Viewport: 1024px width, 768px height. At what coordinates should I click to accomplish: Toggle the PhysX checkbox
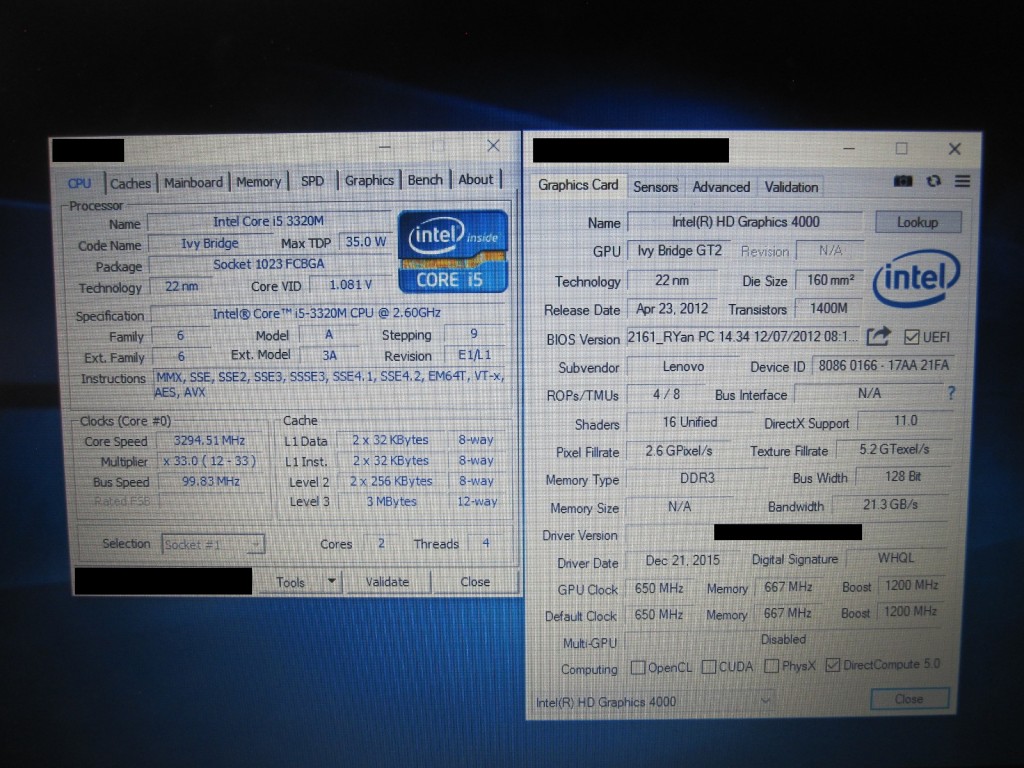(x=771, y=666)
